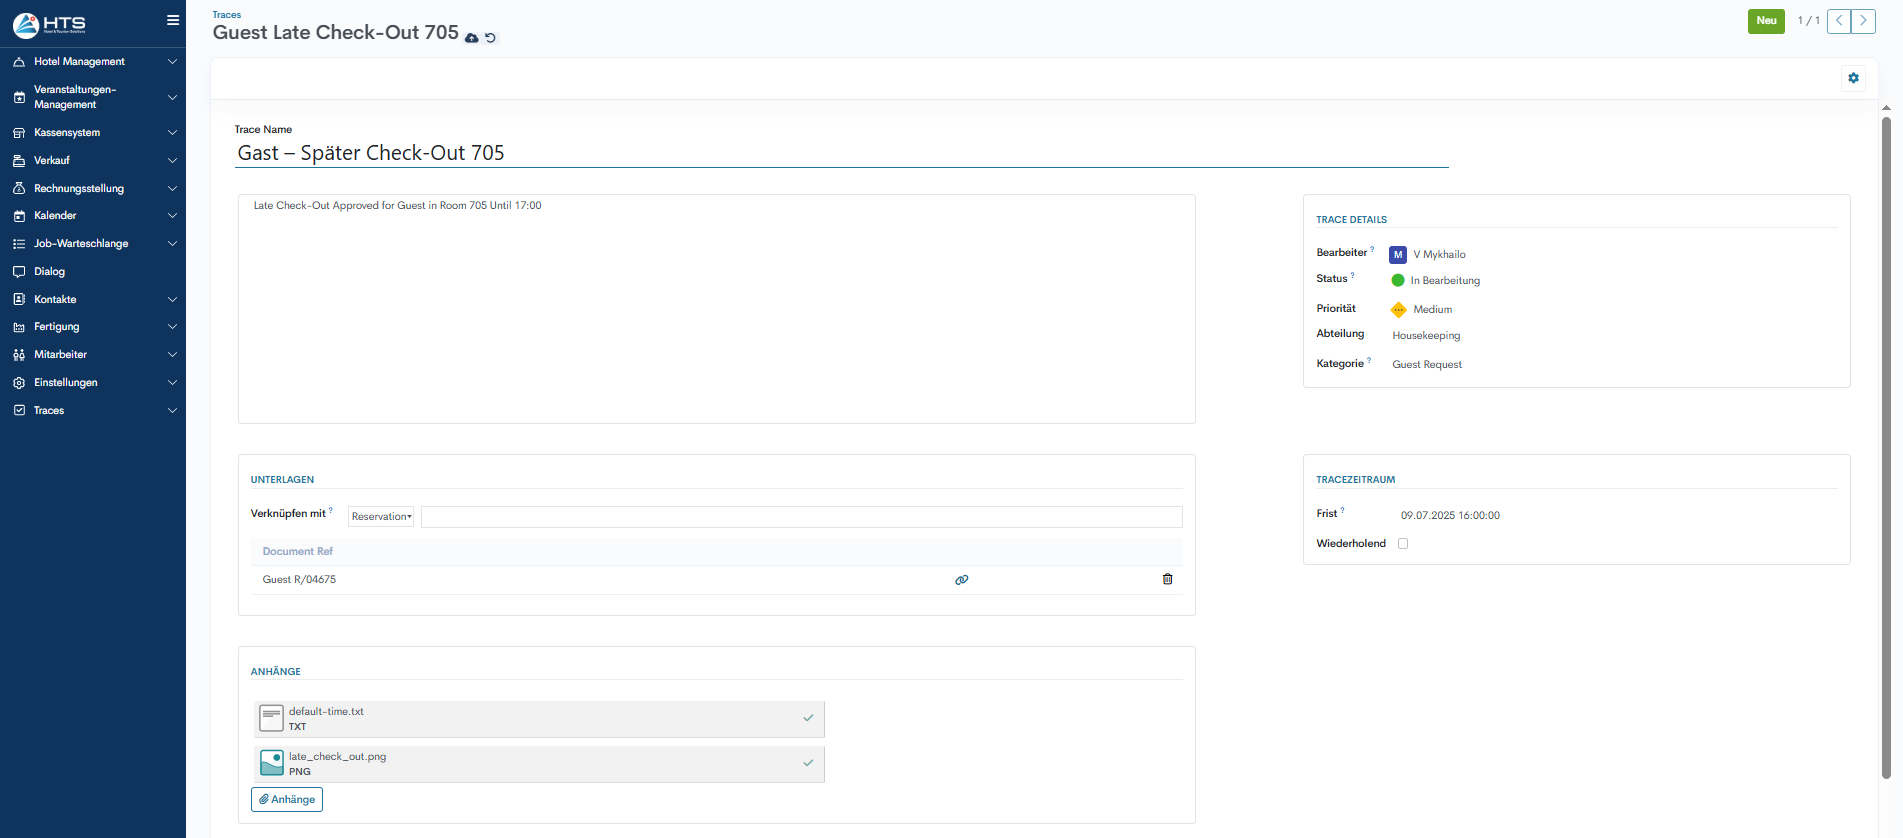Click the default-time.txt file icon
Image resolution: width=1903 pixels, height=838 pixels.
[x=271, y=718]
